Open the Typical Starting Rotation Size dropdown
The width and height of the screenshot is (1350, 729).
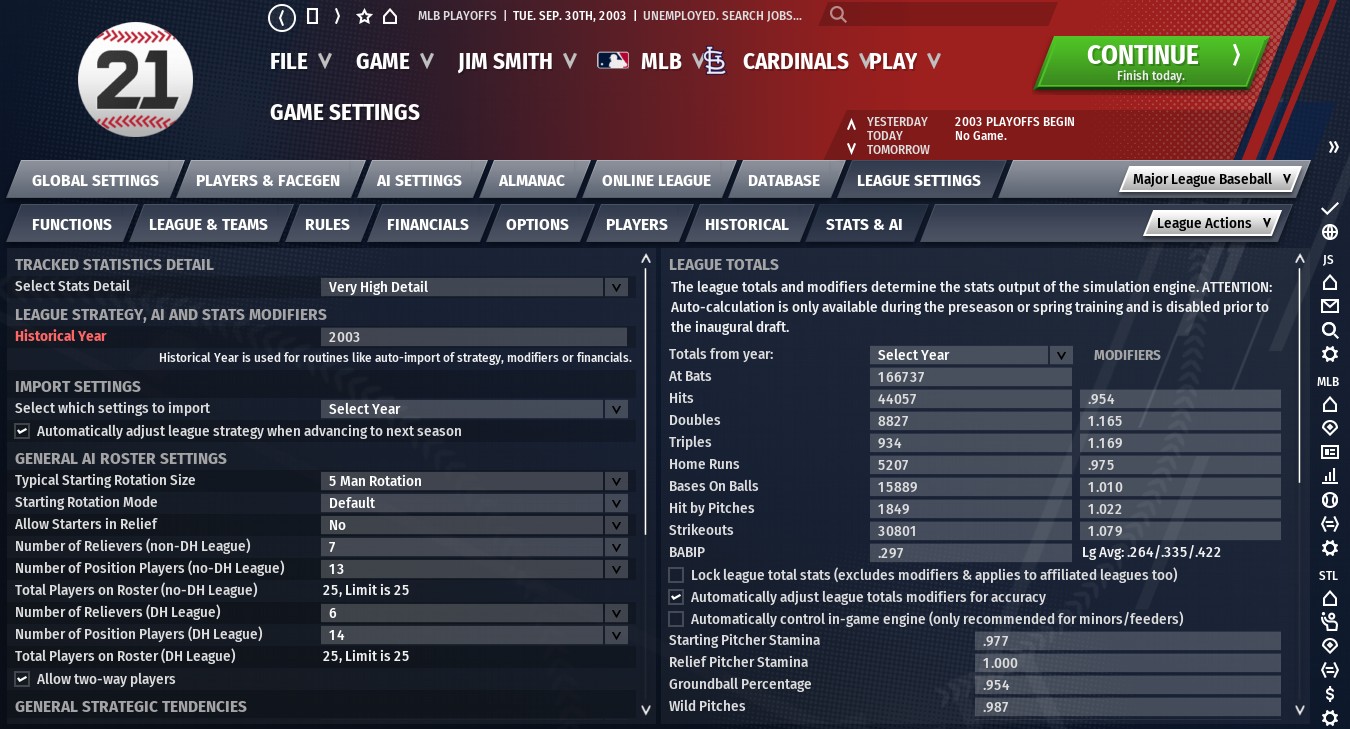click(x=474, y=481)
